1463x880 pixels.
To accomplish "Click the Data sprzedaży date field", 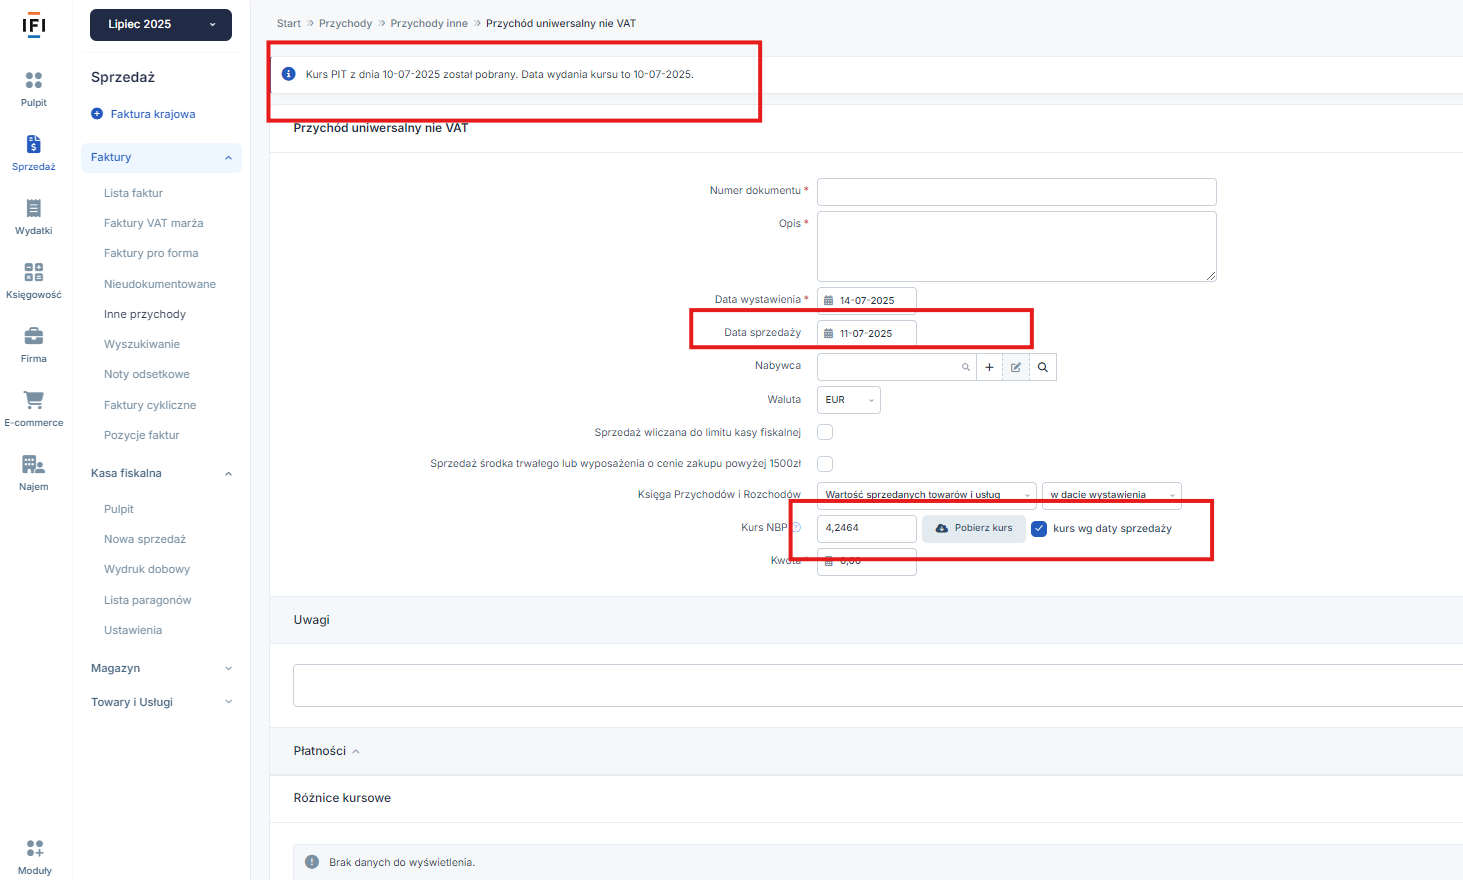I will [x=867, y=333].
